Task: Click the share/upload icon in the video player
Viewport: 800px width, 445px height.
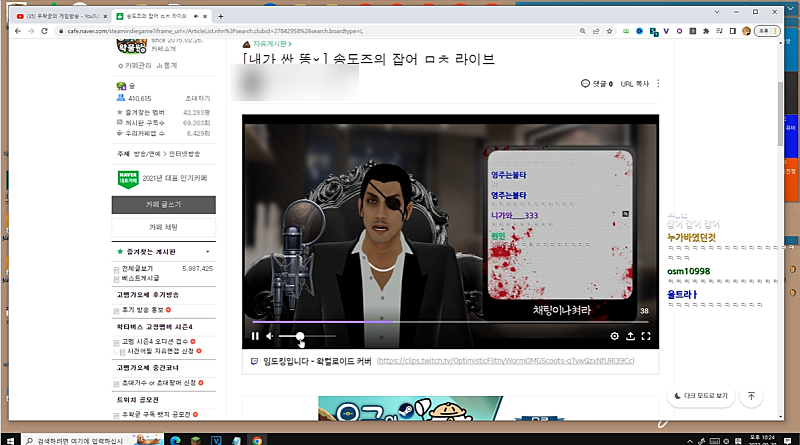Action: tap(631, 336)
